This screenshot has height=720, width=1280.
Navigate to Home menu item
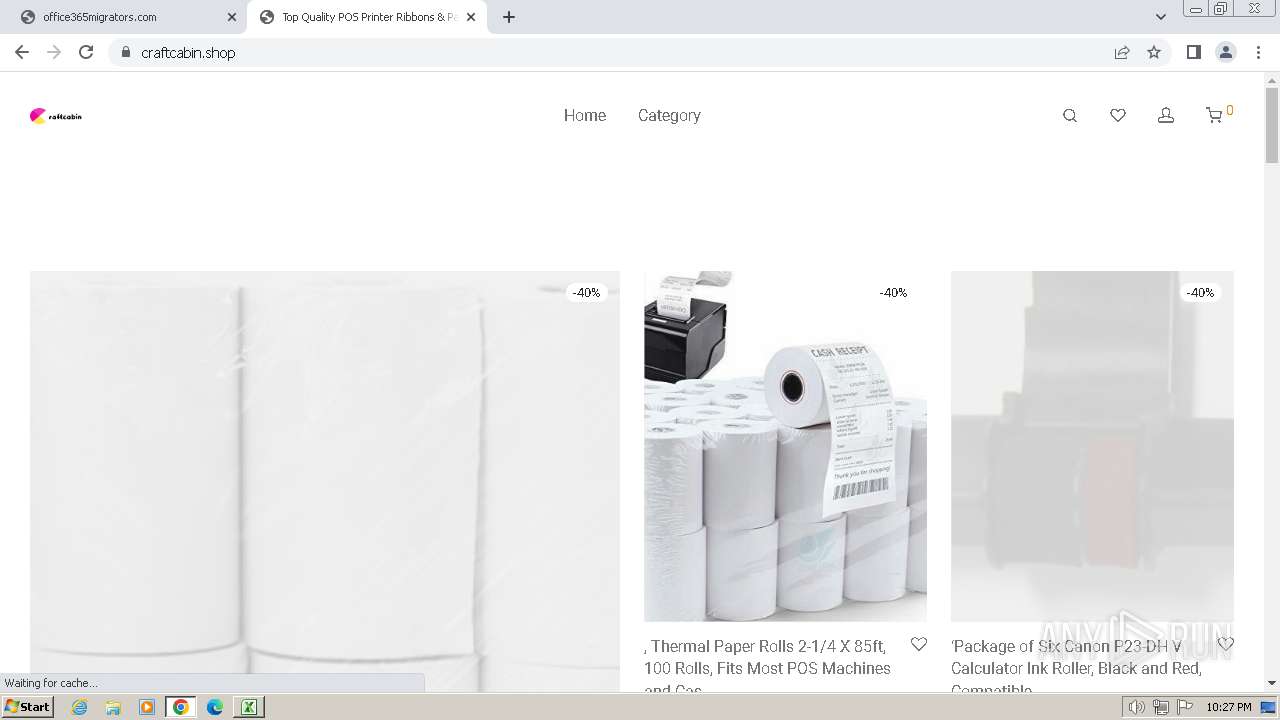click(x=585, y=115)
